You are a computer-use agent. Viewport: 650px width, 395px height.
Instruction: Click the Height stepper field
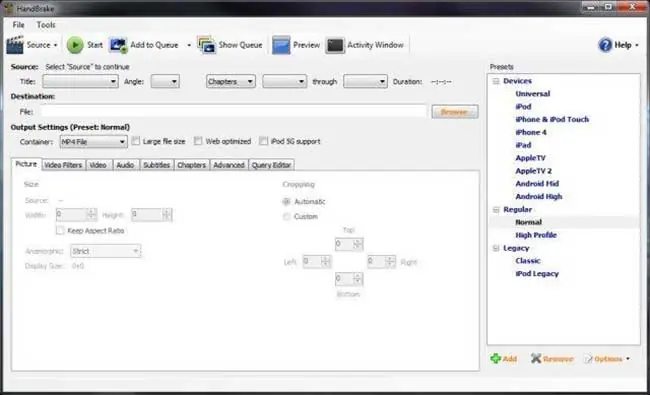pos(151,215)
